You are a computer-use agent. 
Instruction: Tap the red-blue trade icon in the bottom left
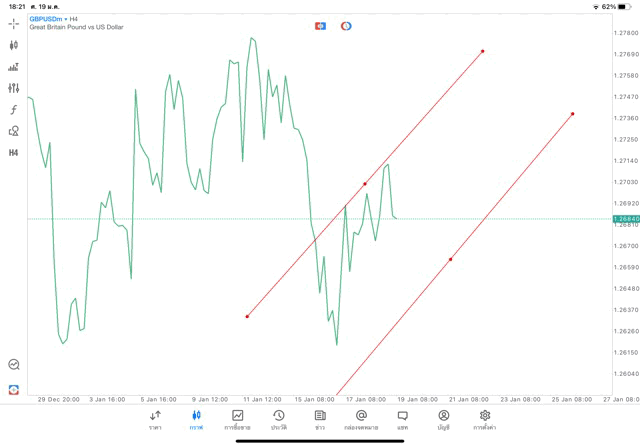point(14,389)
